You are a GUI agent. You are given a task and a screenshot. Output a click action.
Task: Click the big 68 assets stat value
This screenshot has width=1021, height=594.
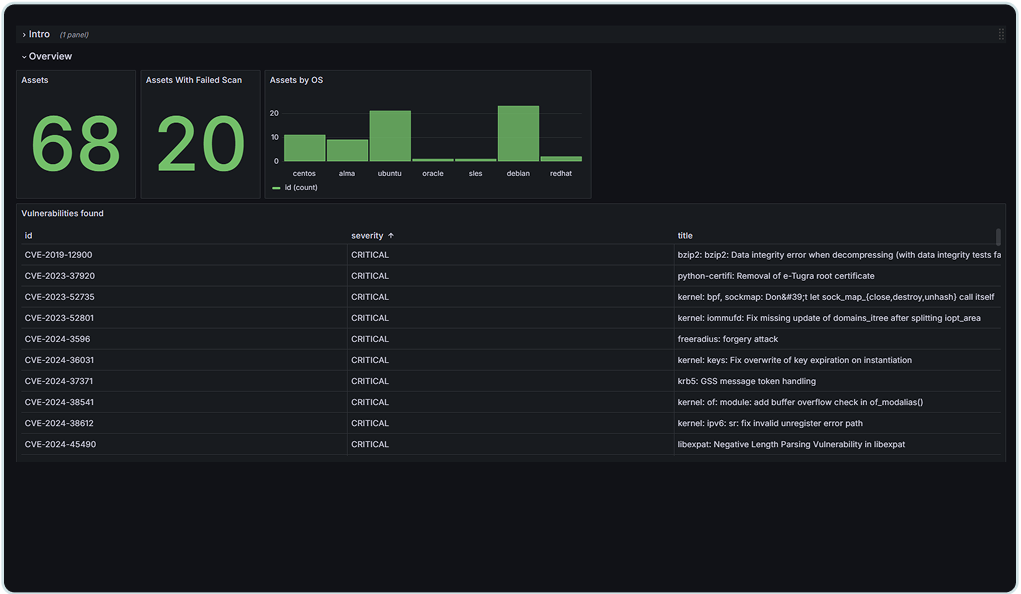coord(76,144)
